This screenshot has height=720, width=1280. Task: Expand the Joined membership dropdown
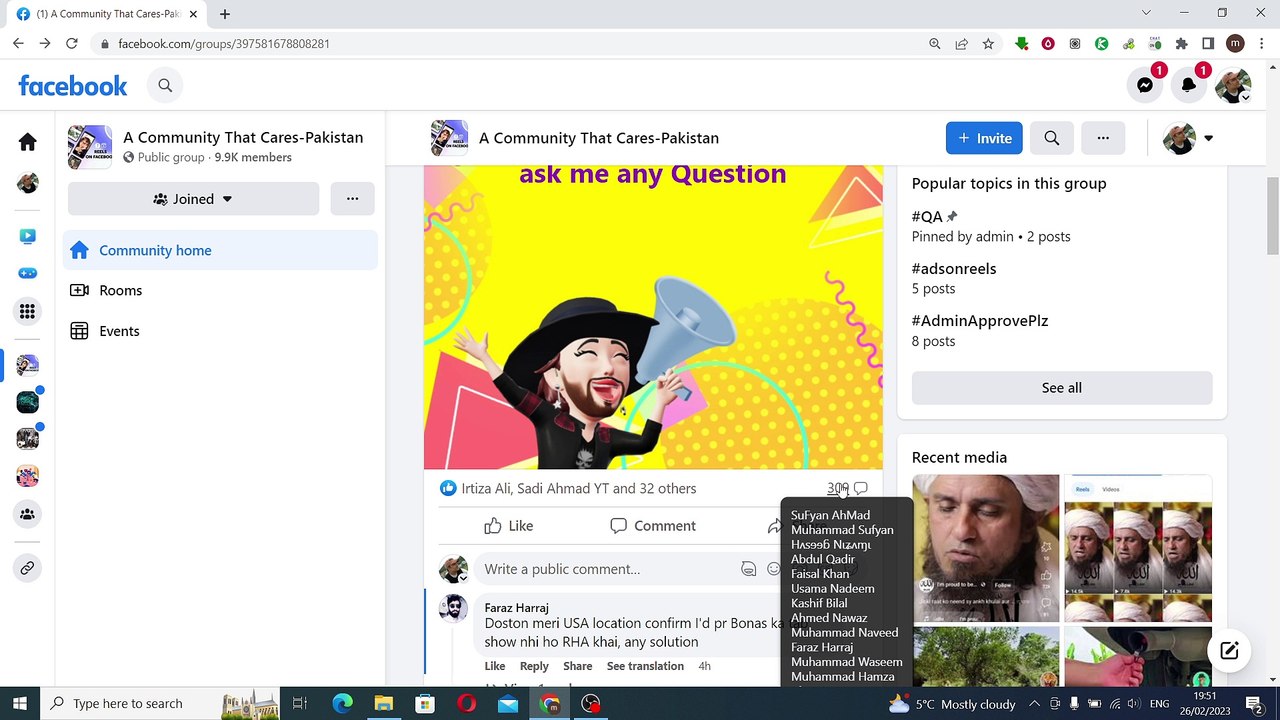pyautogui.click(x=193, y=199)
